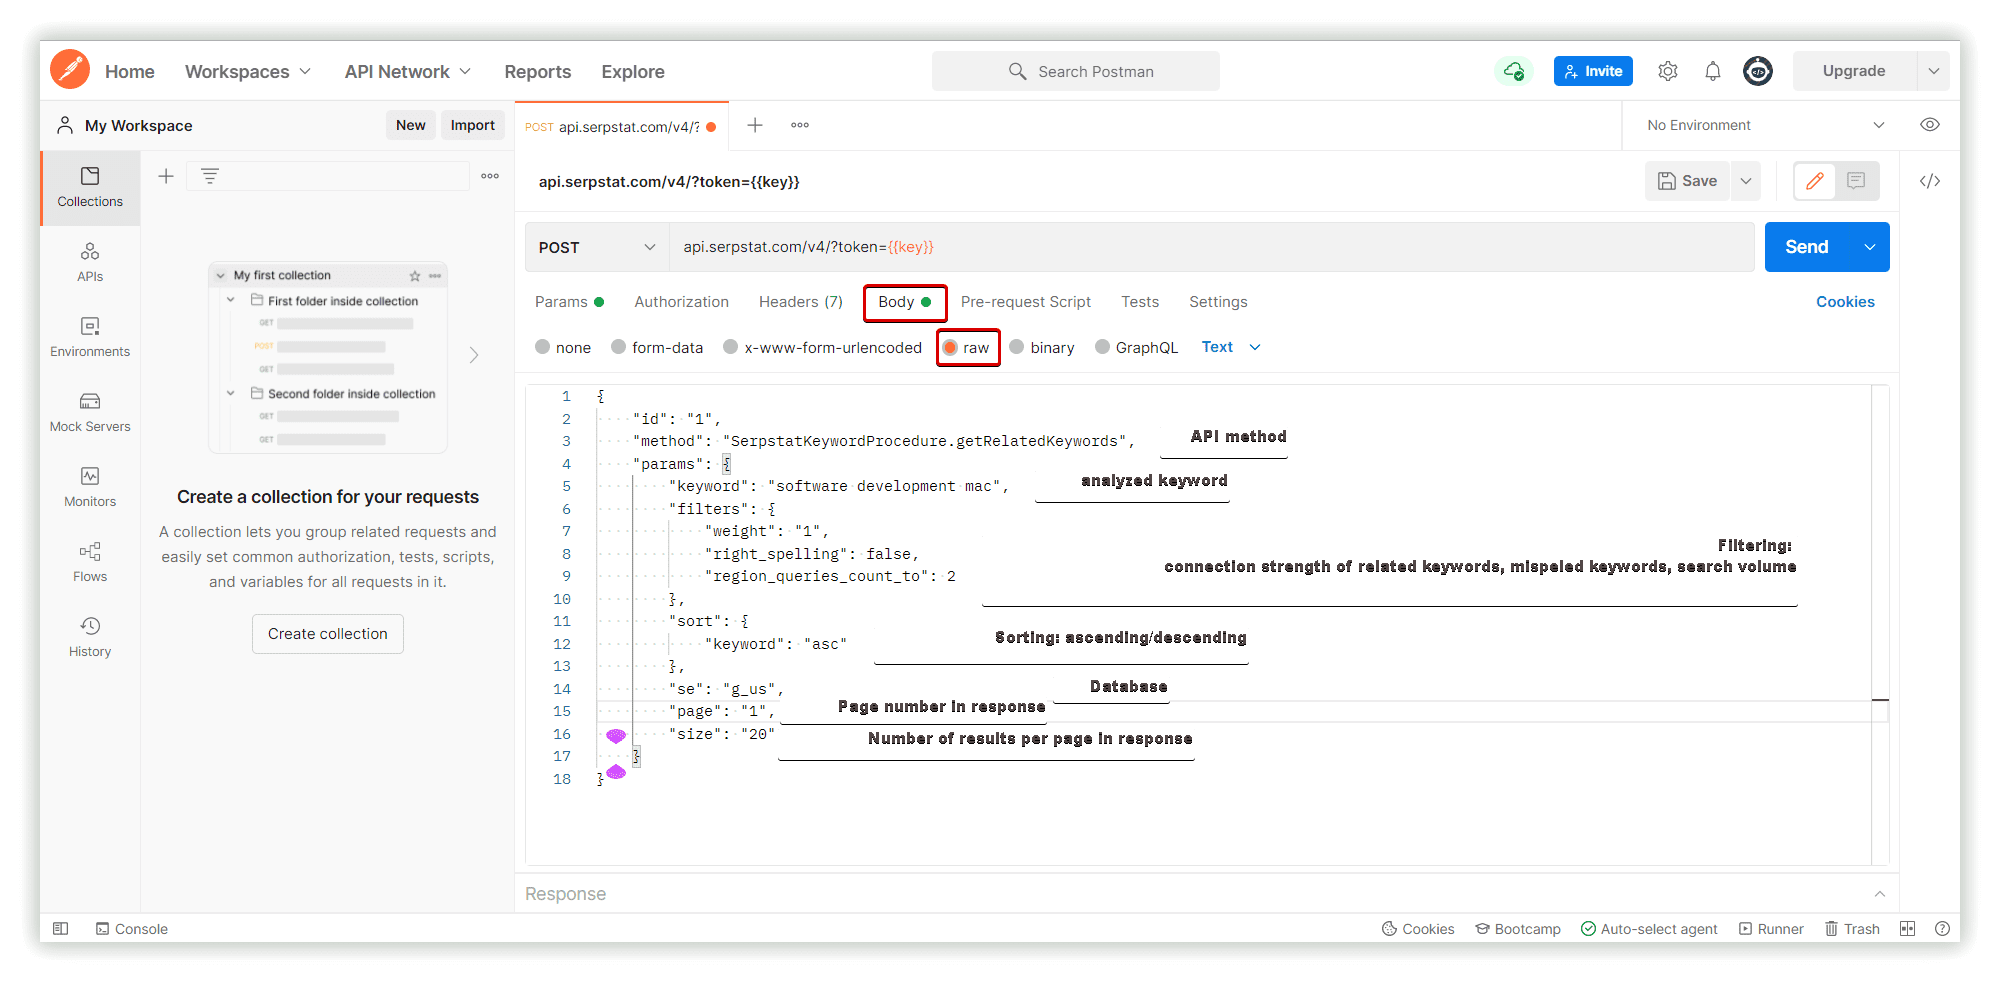2000x982 pixels.
Task: Click the cloud sync status icon
Action: [x=1514, y=71]
